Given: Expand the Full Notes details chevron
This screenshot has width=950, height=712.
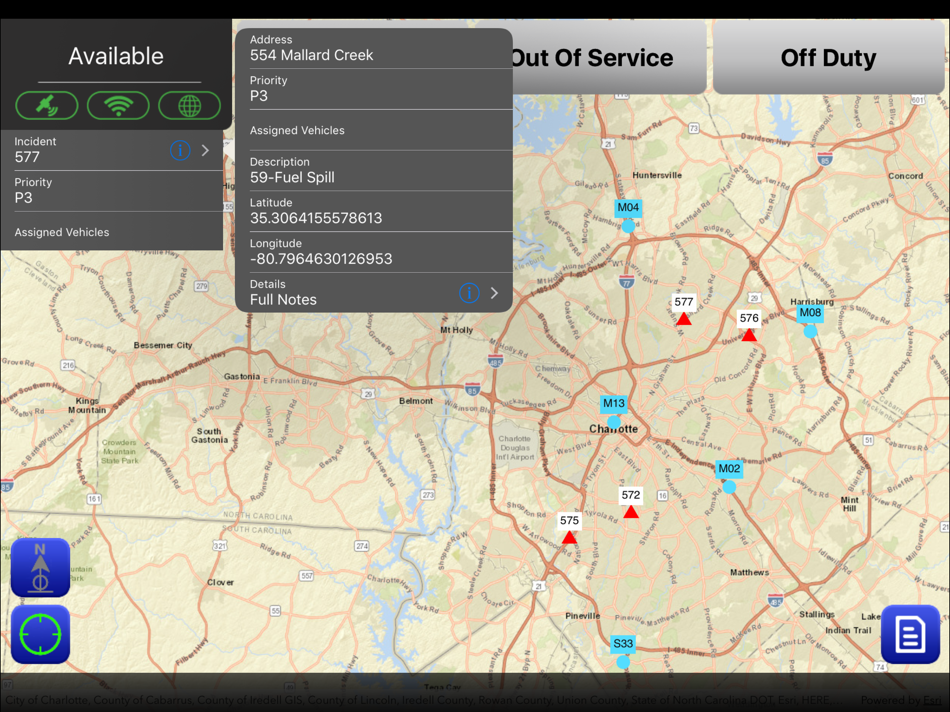Looking at the screenshot, I should pos(494,293).
